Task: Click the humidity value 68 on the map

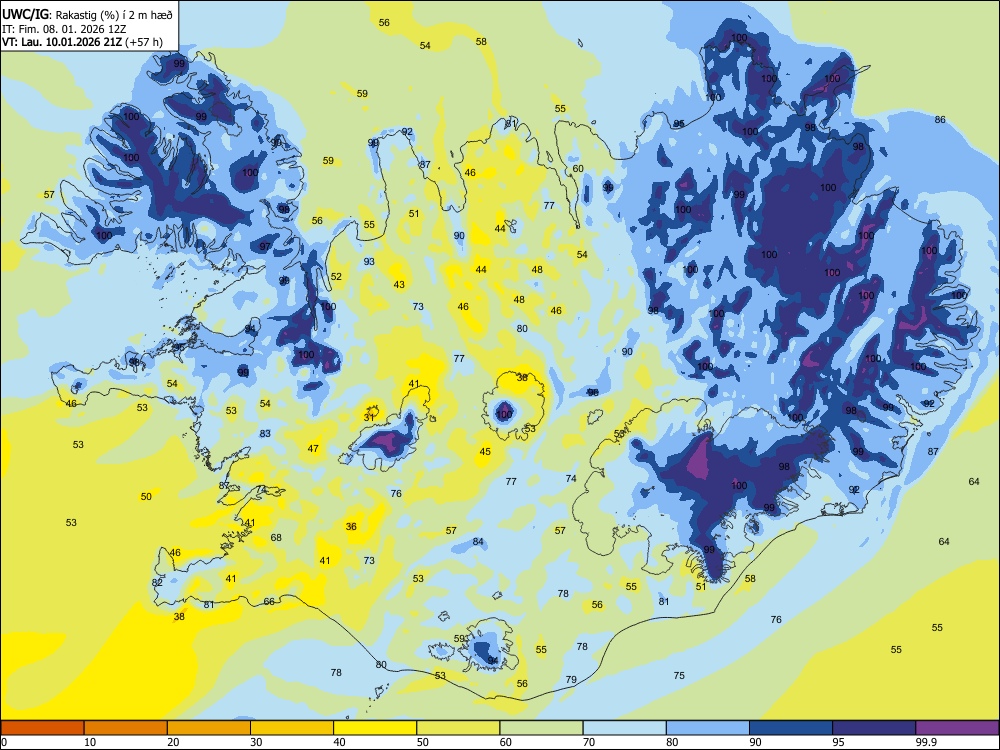Action: [276, 537]
